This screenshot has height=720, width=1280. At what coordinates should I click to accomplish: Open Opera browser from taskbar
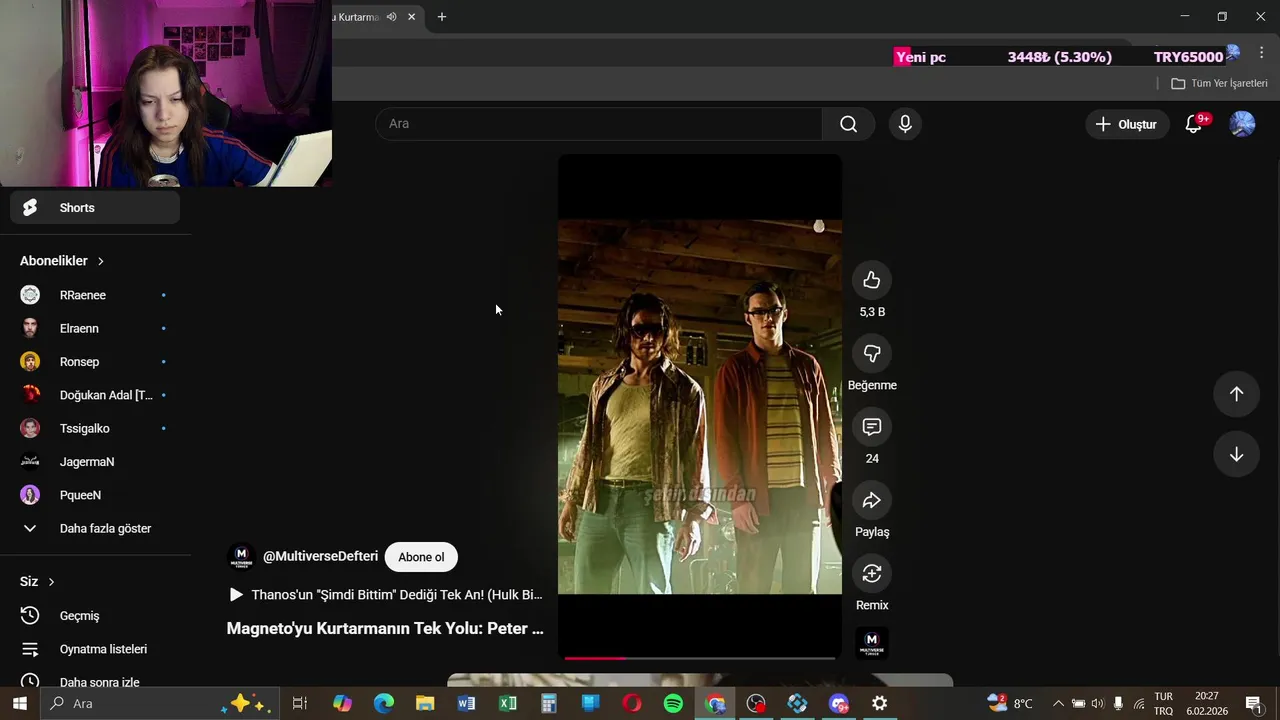pos(632,704)
